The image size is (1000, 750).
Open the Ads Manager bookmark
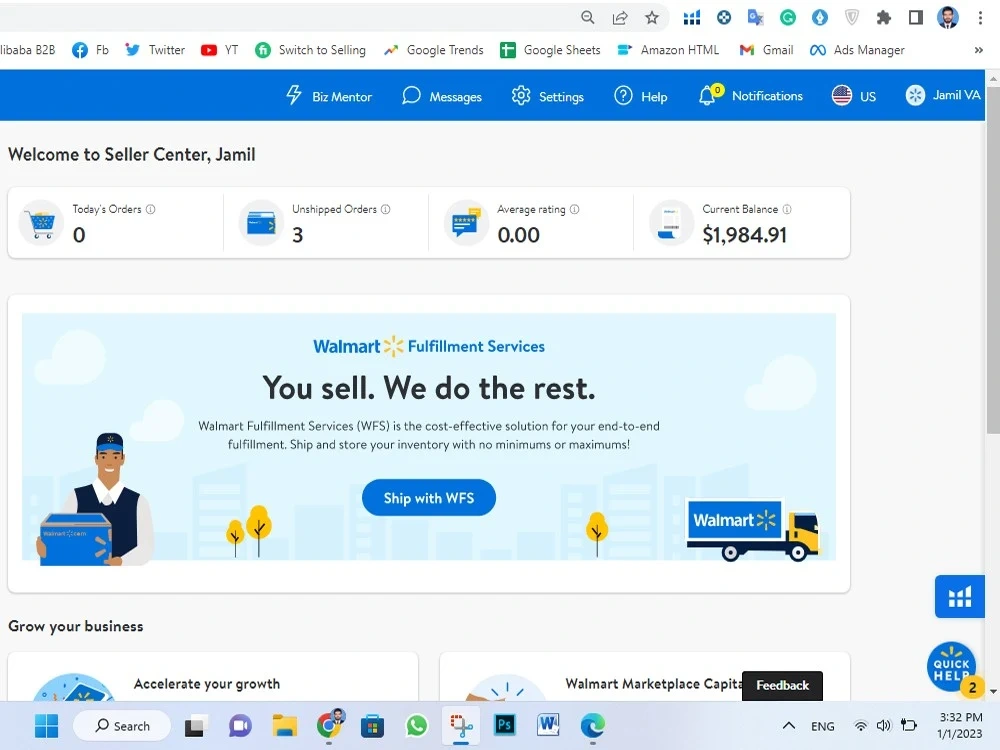(857, 50)
